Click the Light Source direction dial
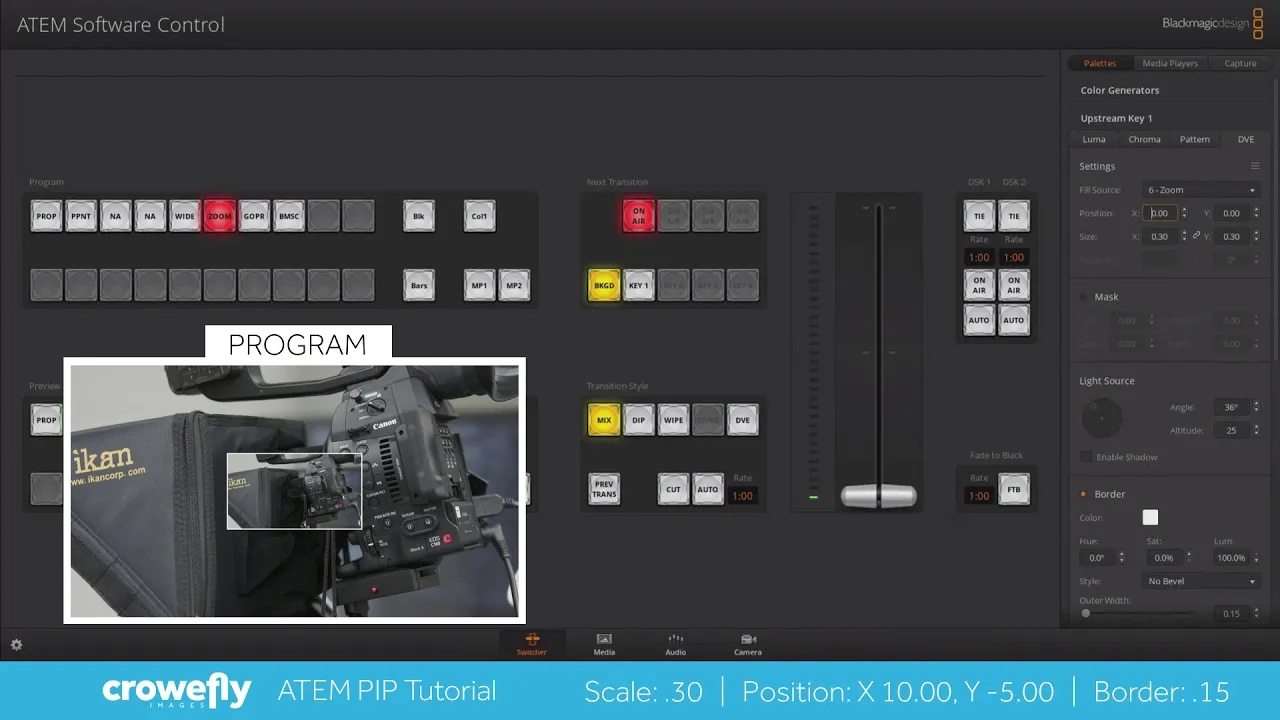The width and height of the screenshot is (1280, 720). tap(1102, 418)
